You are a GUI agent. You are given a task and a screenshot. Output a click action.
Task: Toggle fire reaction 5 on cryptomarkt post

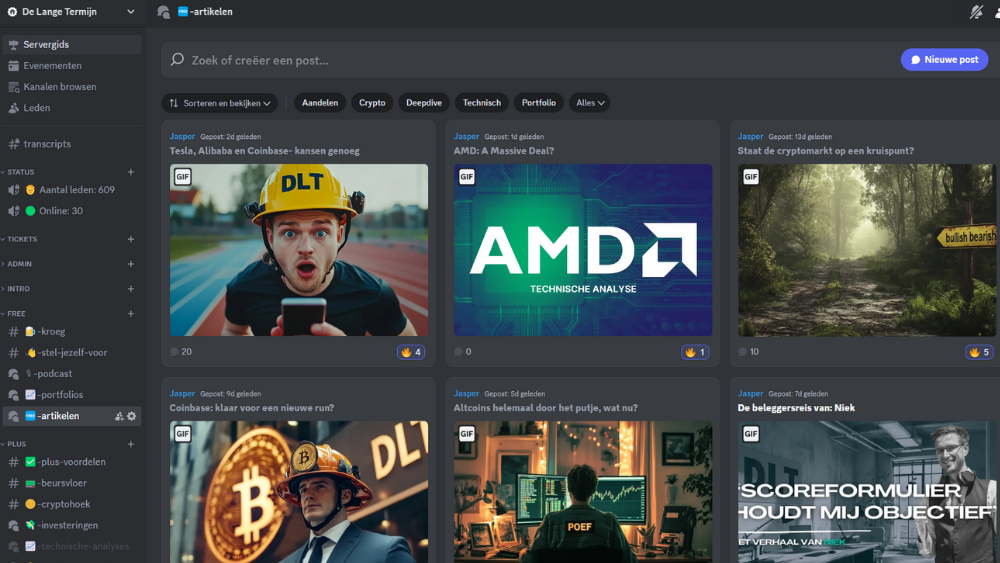tap(979, 352)
